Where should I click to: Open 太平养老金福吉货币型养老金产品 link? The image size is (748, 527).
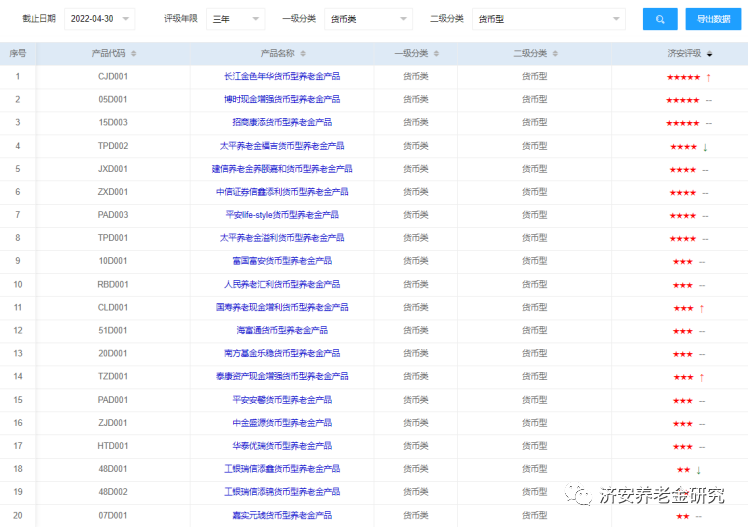(282, 146)
